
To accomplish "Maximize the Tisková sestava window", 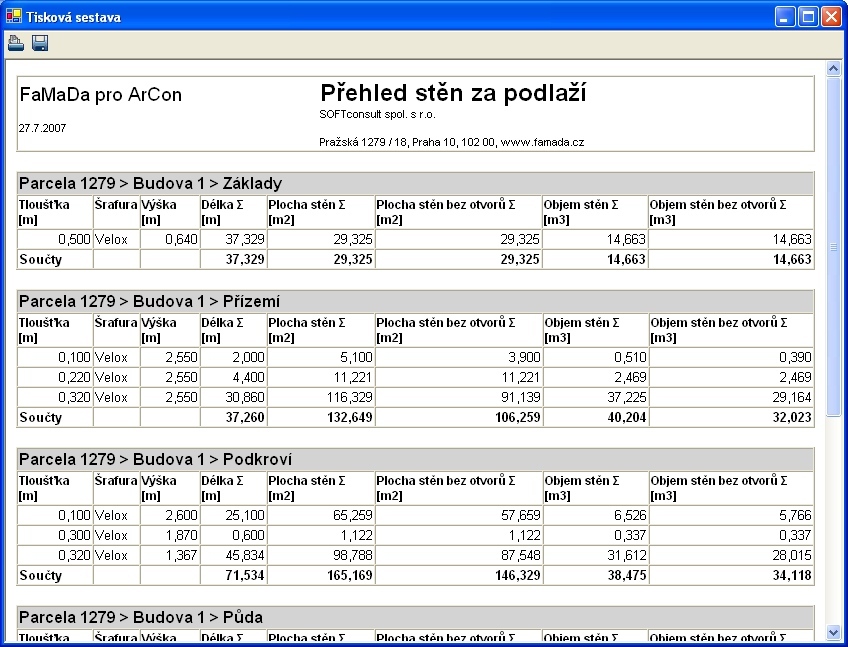I will coord(808,17).
